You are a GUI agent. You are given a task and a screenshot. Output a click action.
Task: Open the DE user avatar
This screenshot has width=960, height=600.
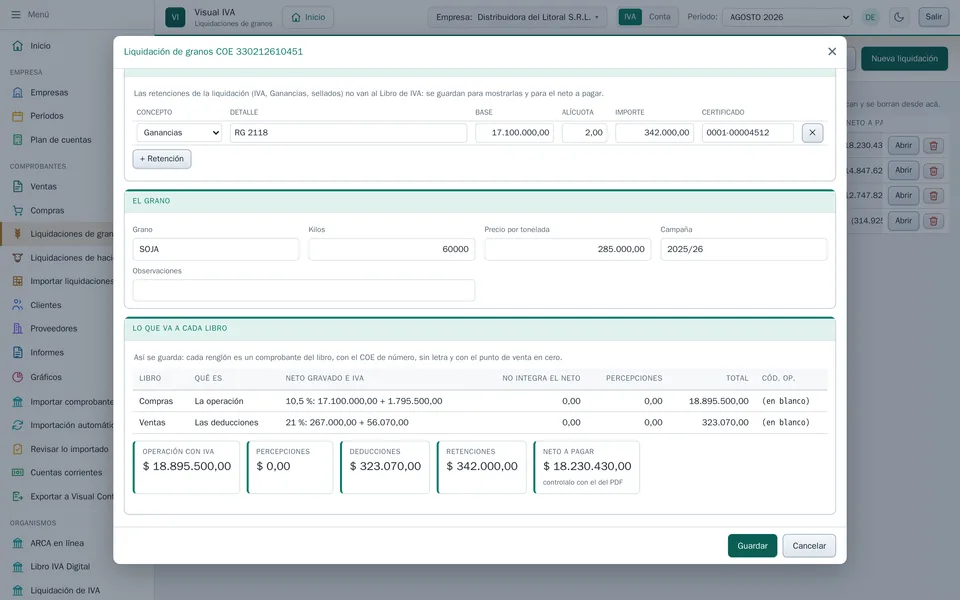point(870,17)
